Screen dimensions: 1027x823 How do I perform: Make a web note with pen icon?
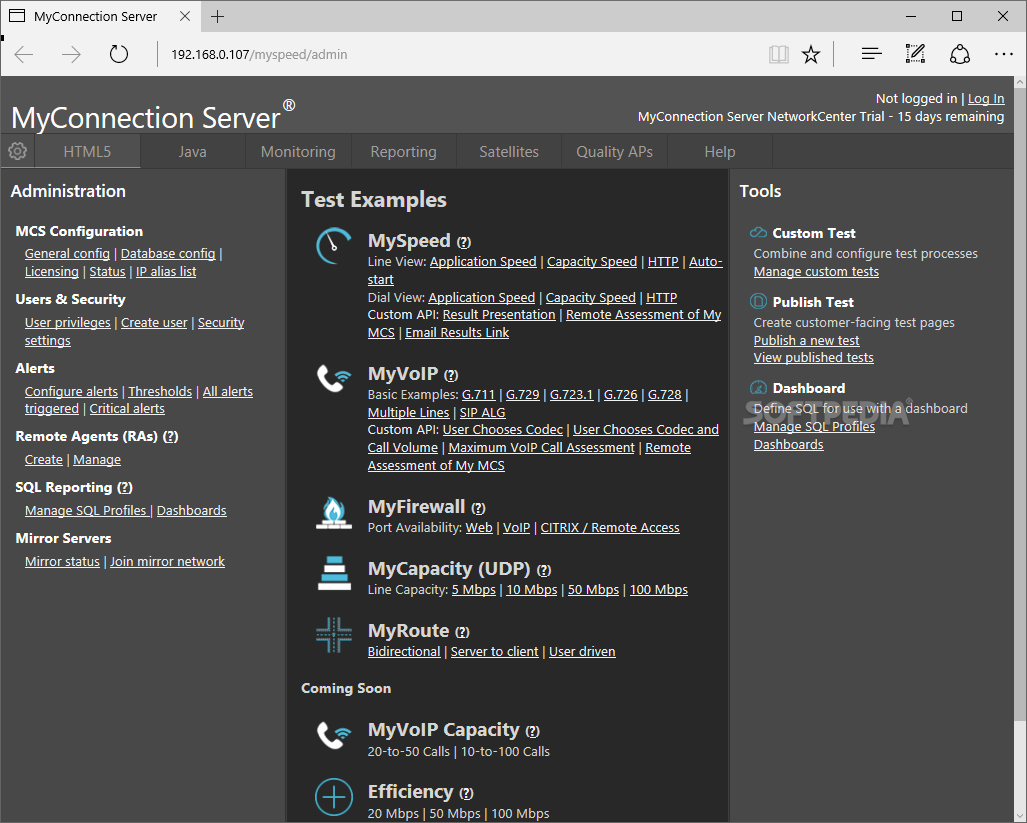click(915, 54)
